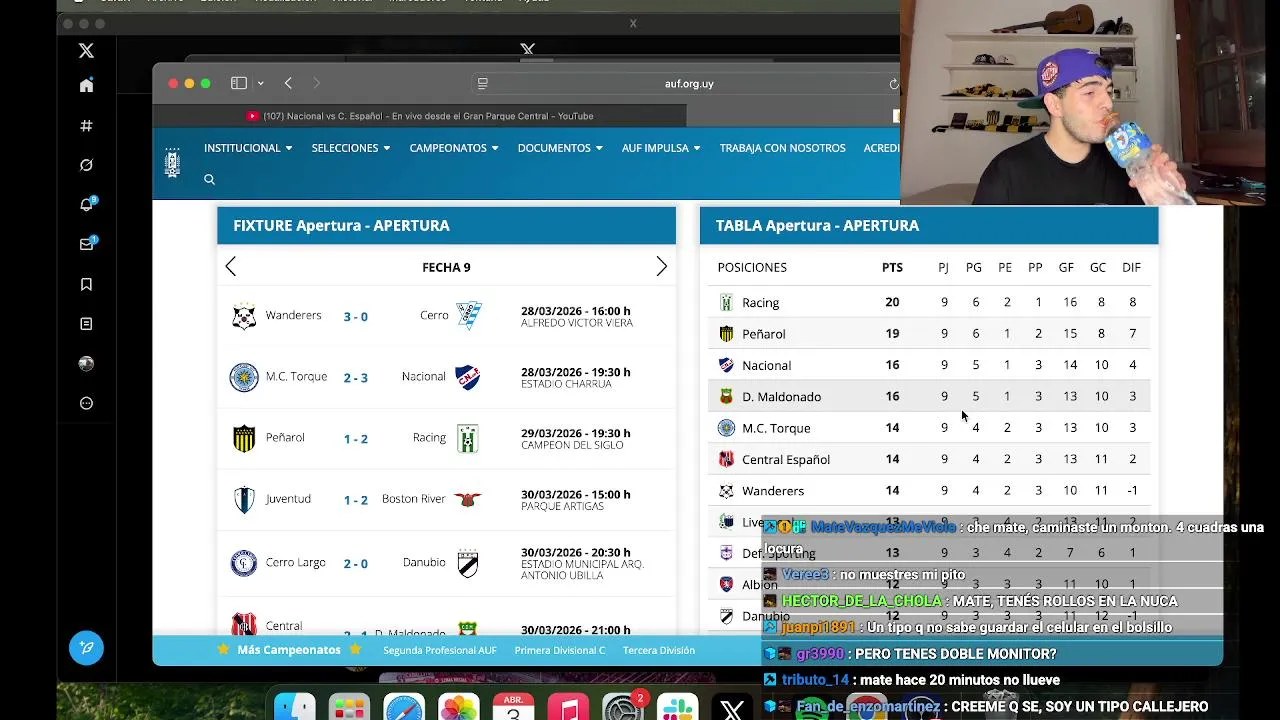Open Safari from the Dock
The height and width of the screenshot is (720, 1280).
[x=404, y=707]
